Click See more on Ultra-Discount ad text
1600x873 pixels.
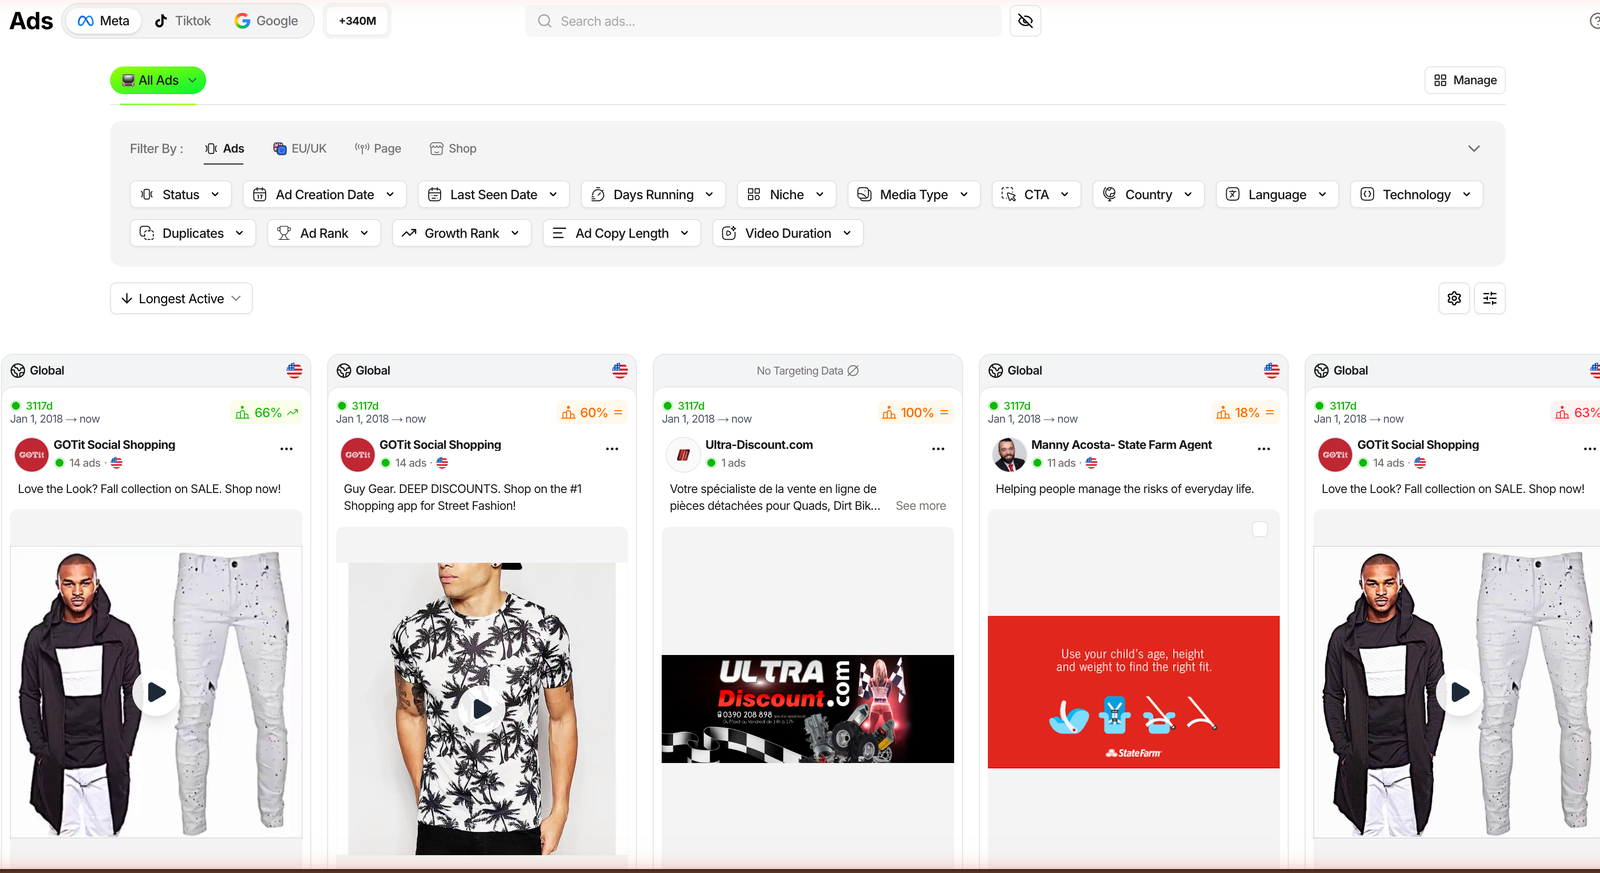[921, 506]
